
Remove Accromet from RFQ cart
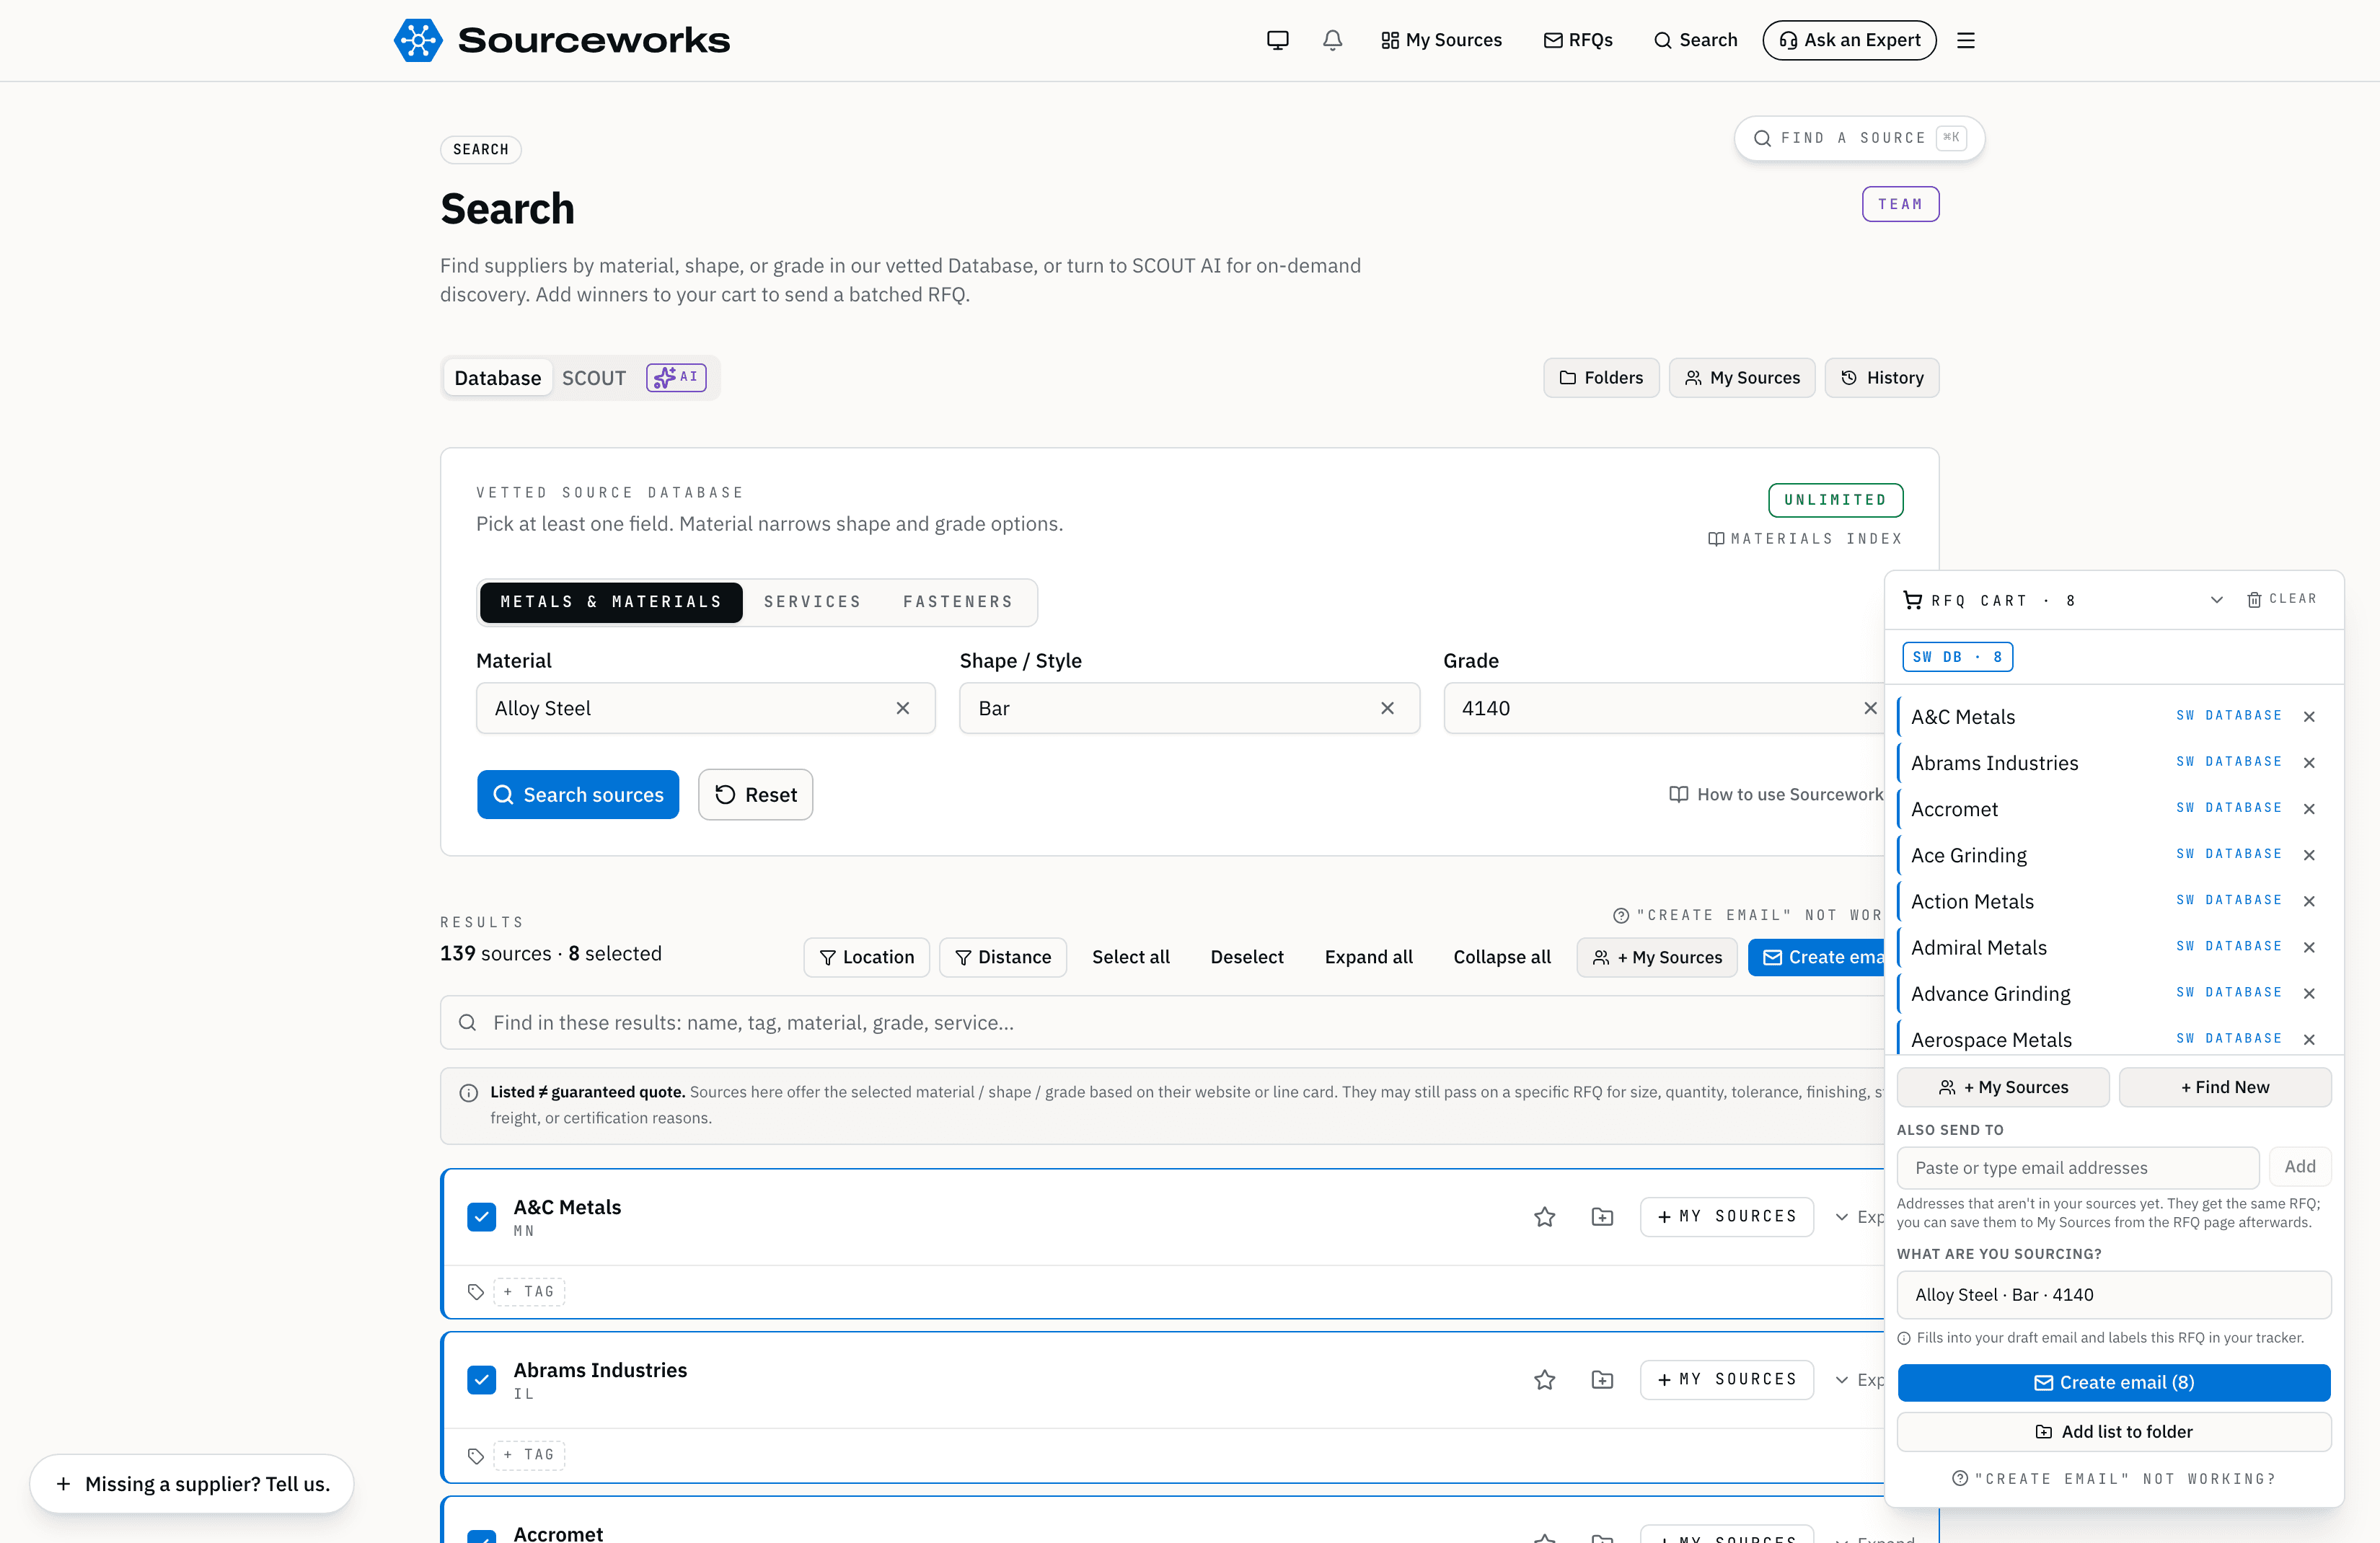2308,809
